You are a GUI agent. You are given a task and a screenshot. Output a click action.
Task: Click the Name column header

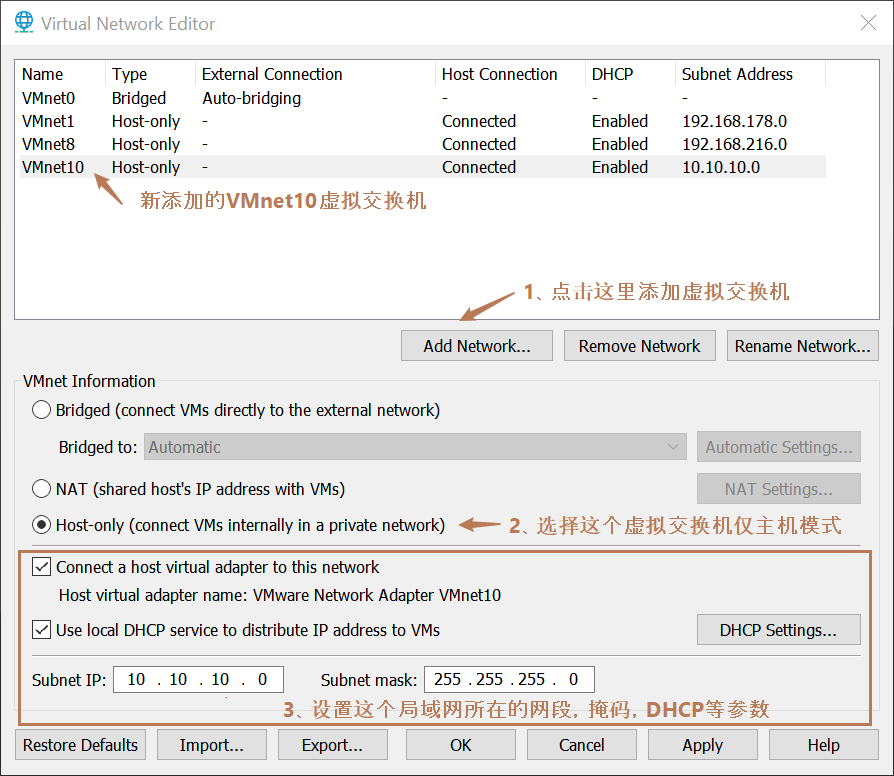62,74
